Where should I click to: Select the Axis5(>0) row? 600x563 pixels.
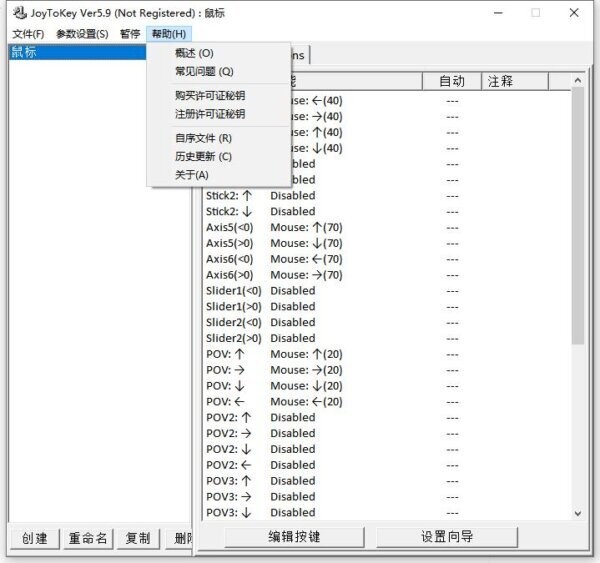[x=386, y=243]
